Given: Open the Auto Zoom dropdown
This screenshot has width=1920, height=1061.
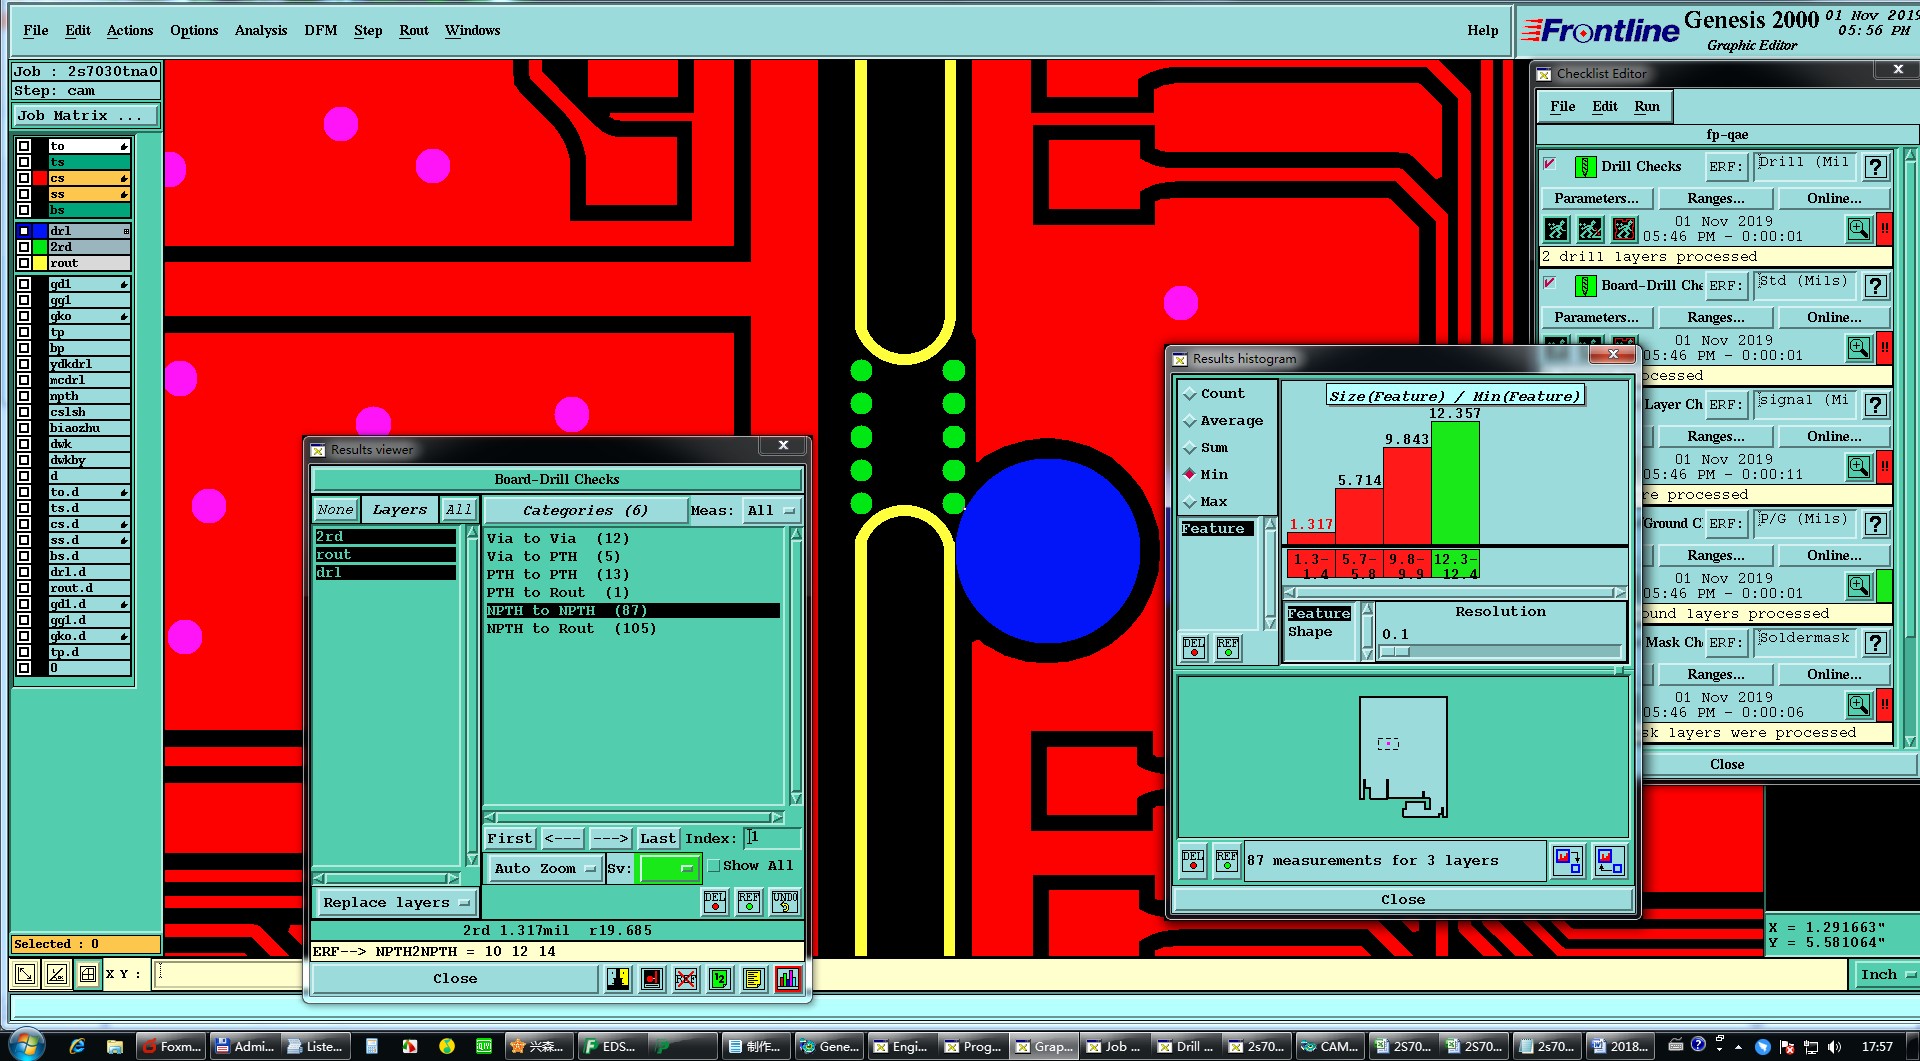Looking at the screenshot, I should click(544, 868).
